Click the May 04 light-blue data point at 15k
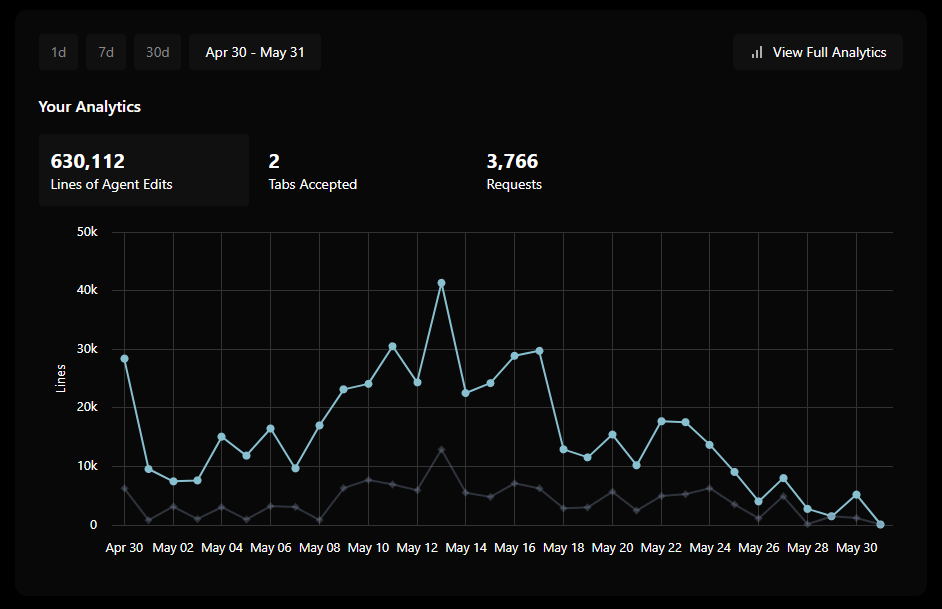 pos(222,437)
